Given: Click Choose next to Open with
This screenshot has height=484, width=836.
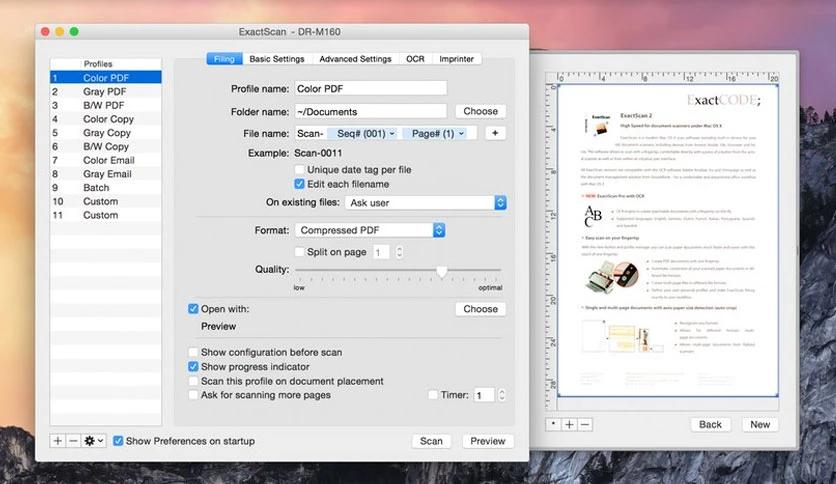Looking at the screenshot, I should tap(480, 309).
